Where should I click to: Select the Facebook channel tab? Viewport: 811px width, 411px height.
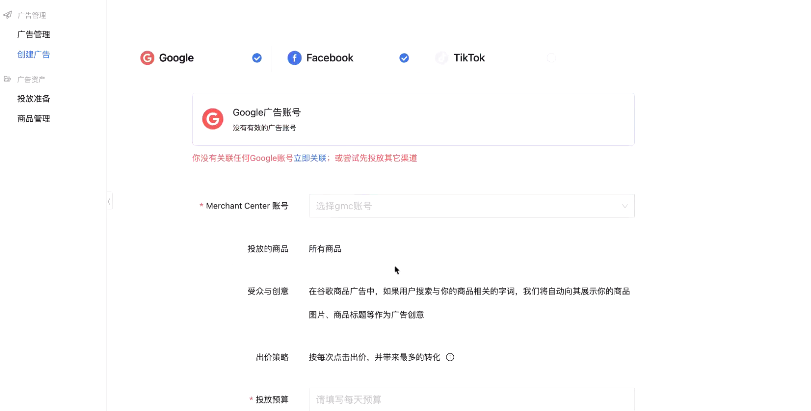point(348,58)
